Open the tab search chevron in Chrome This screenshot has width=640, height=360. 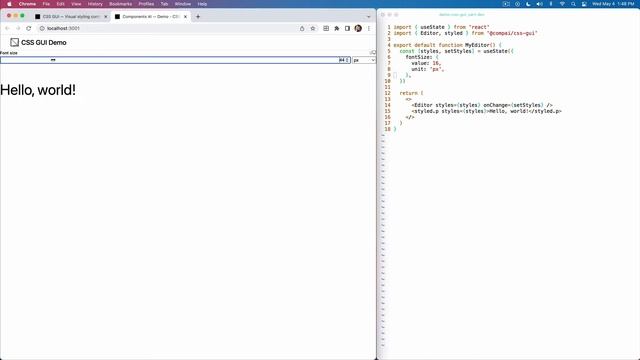369,17
